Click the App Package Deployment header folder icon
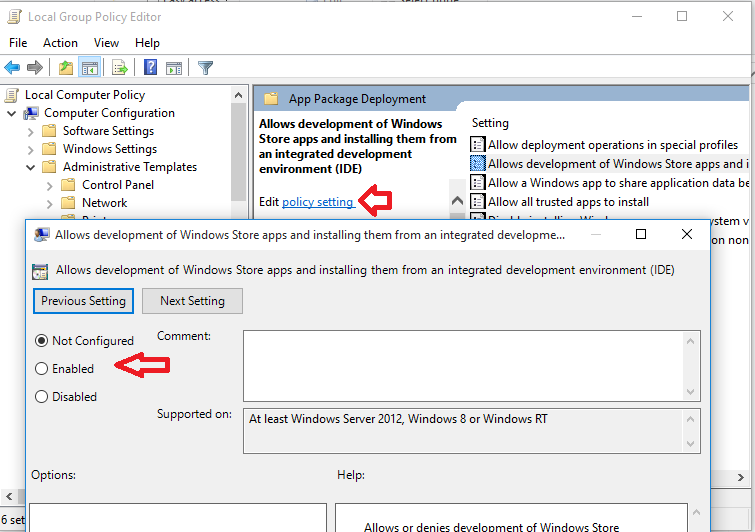The width and height of the screenshot is (755, 532). (271, 99)
